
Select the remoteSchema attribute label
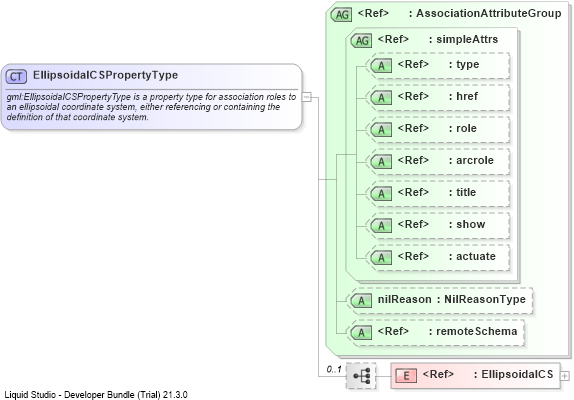click(477, 331)
